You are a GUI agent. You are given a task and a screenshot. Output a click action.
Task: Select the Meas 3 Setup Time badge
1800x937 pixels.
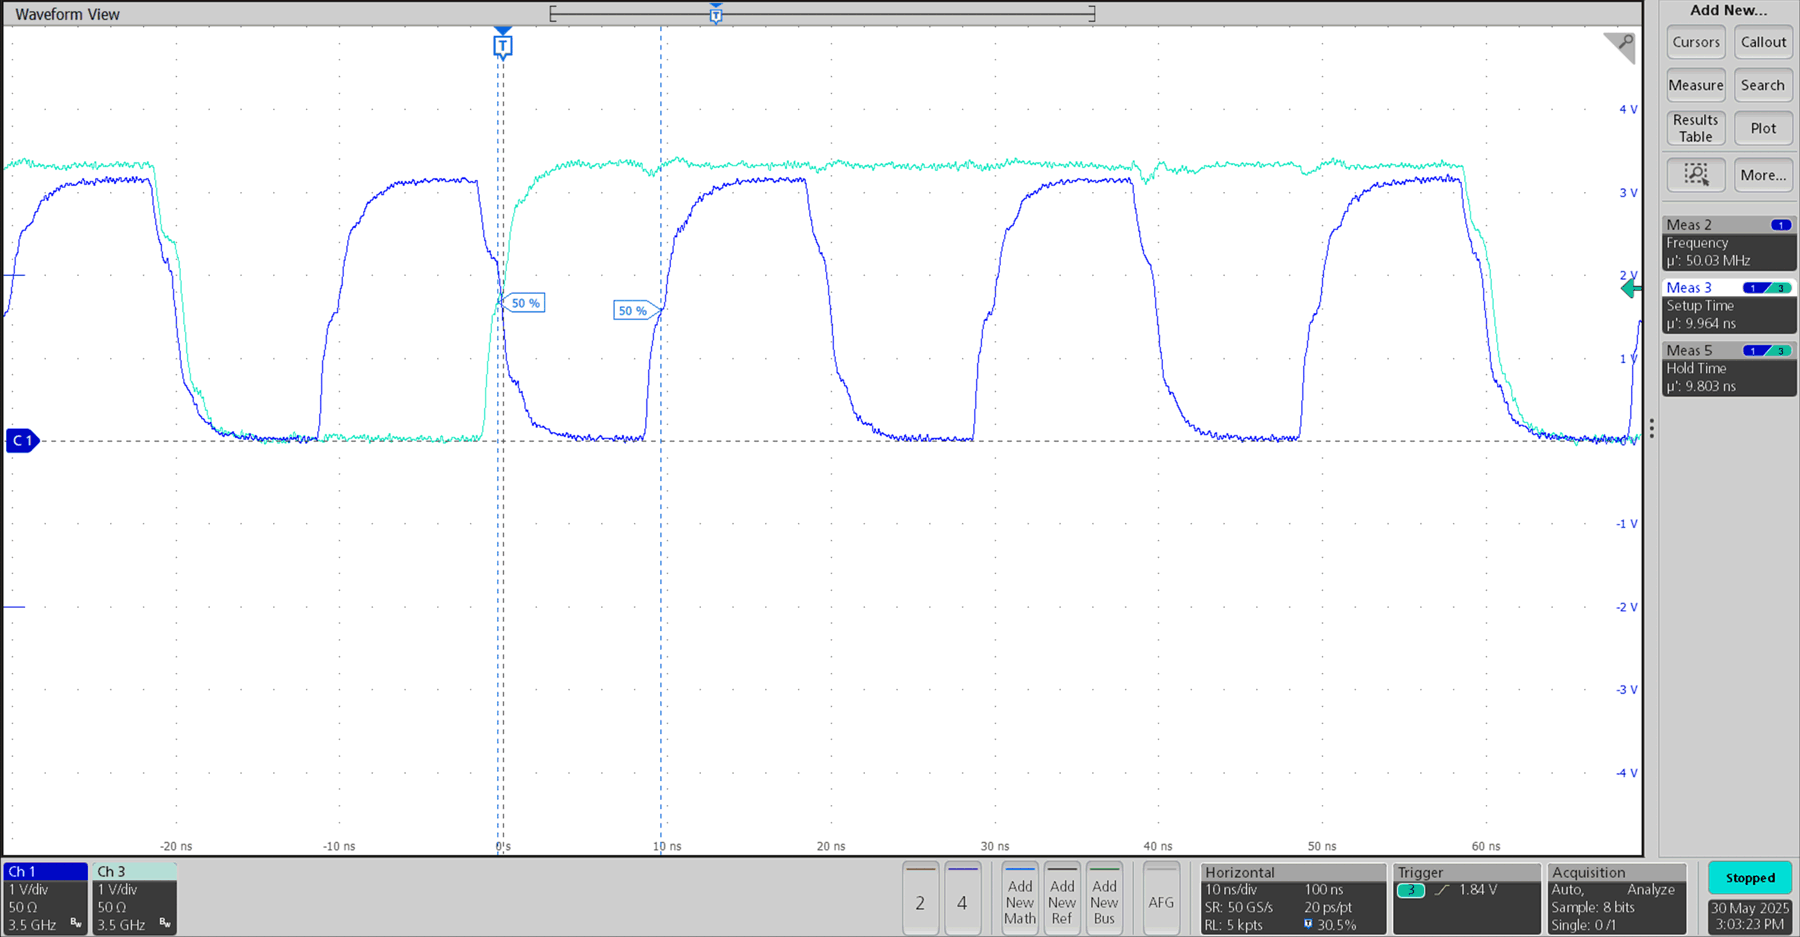[1728, 305]
